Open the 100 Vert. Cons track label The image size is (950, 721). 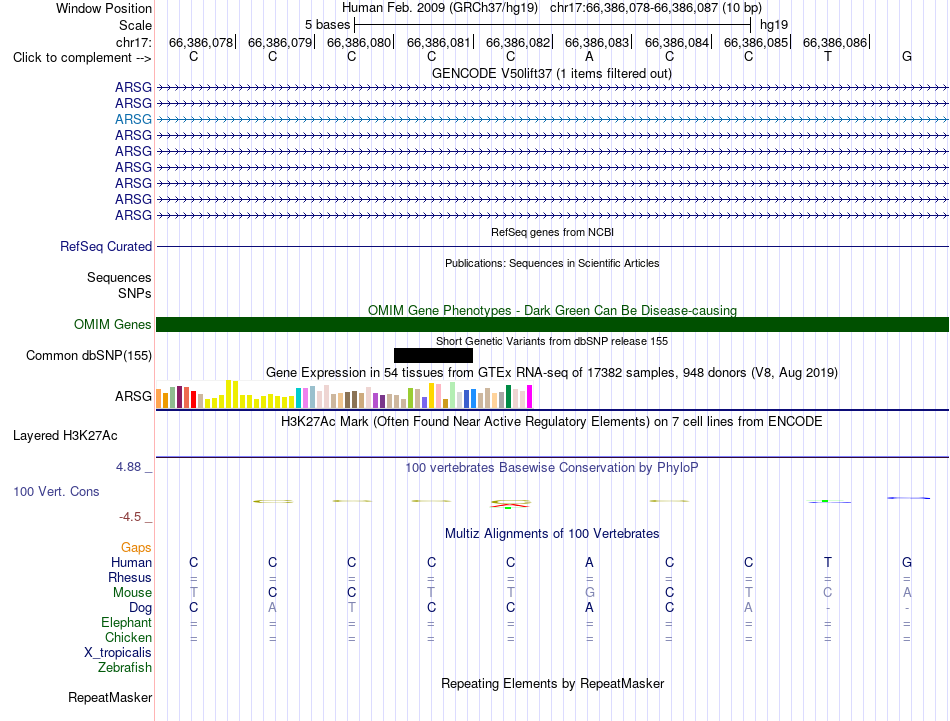click(56, 491)
